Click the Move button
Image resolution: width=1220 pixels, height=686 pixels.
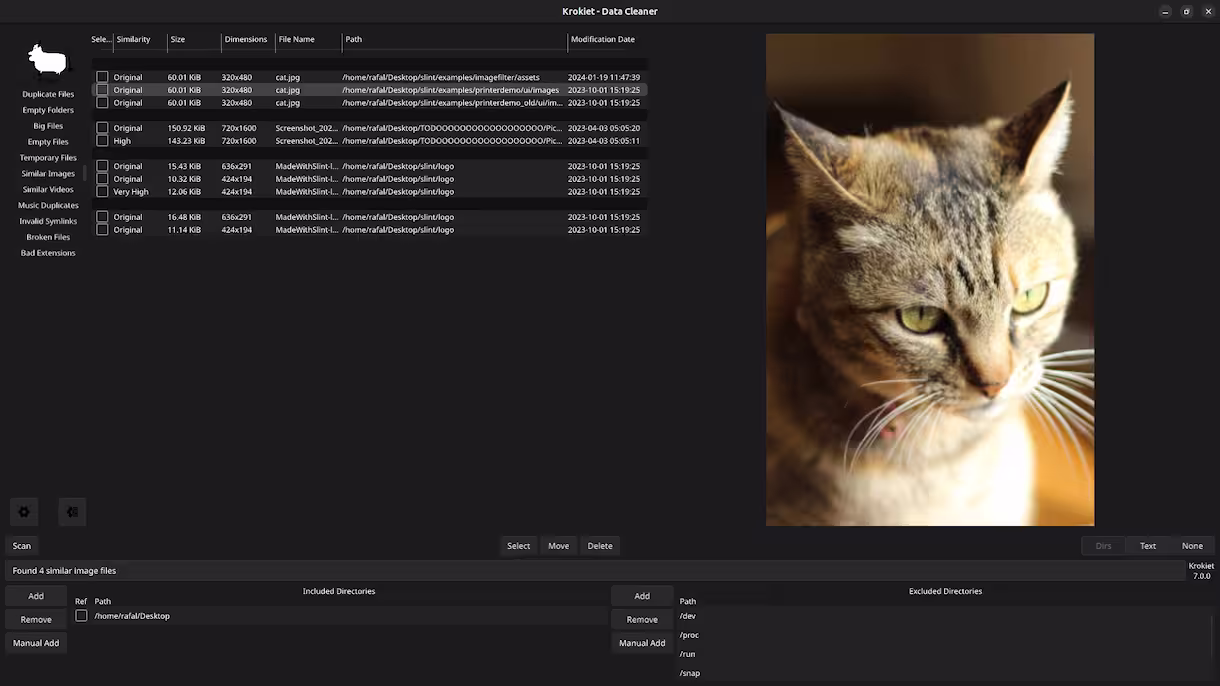(x=559, y=546)
